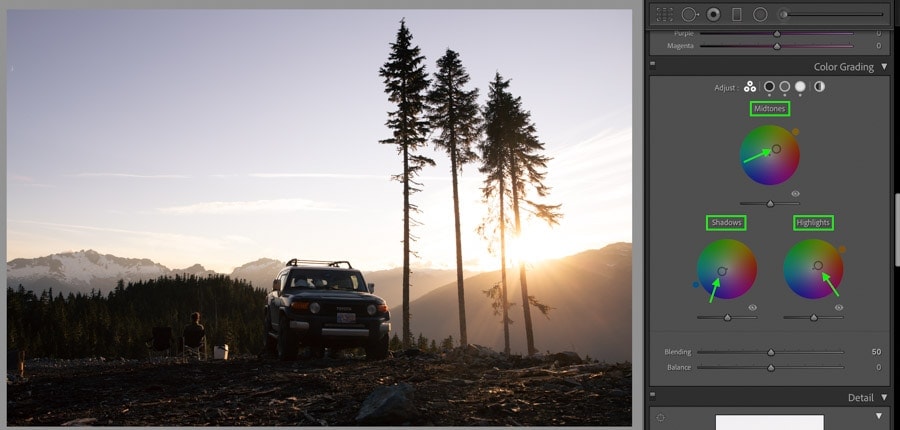The width and height of the screenshot is (900, 430).
Task: Switch Adjust to Midtones view
Action: (x=785, y=87)
